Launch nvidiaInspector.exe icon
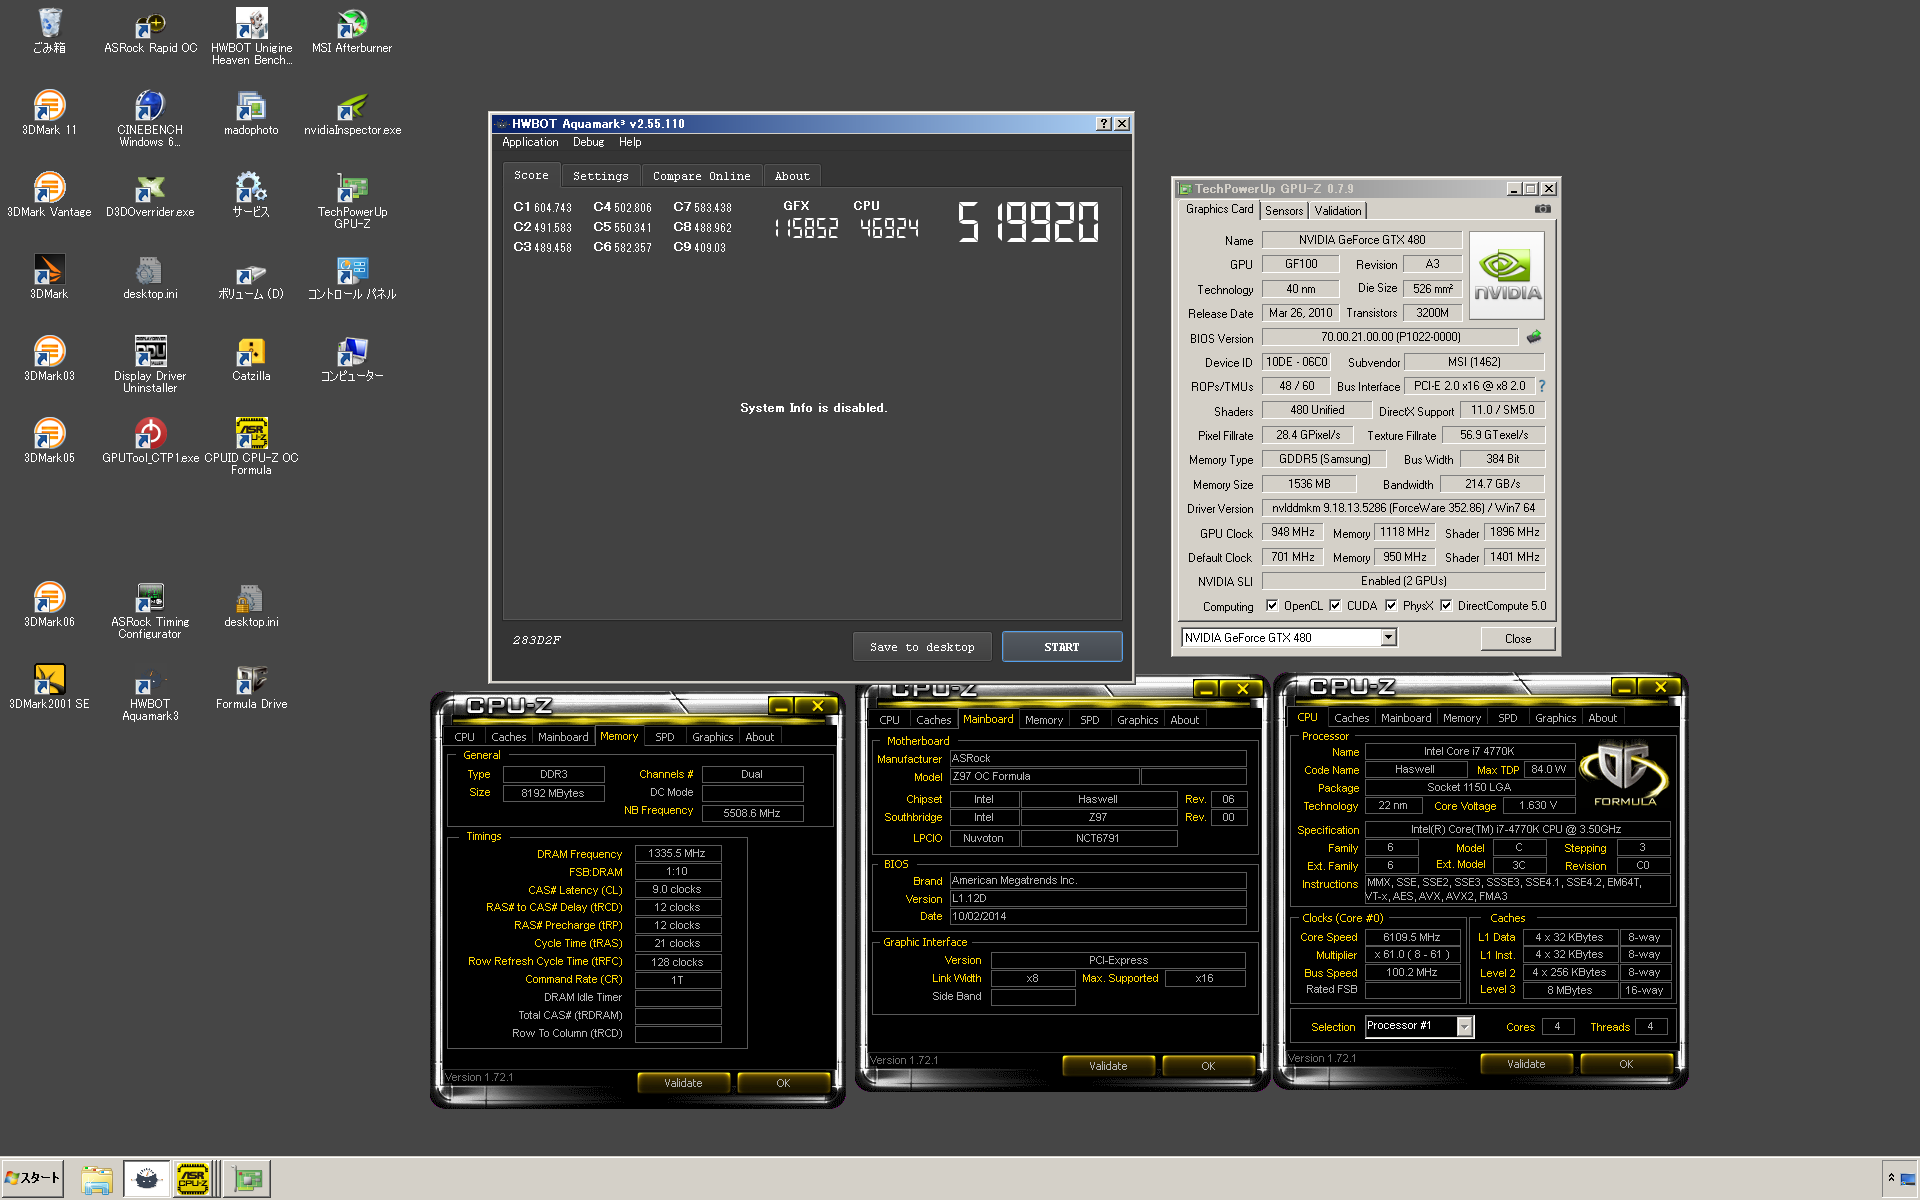 (352, 112)
